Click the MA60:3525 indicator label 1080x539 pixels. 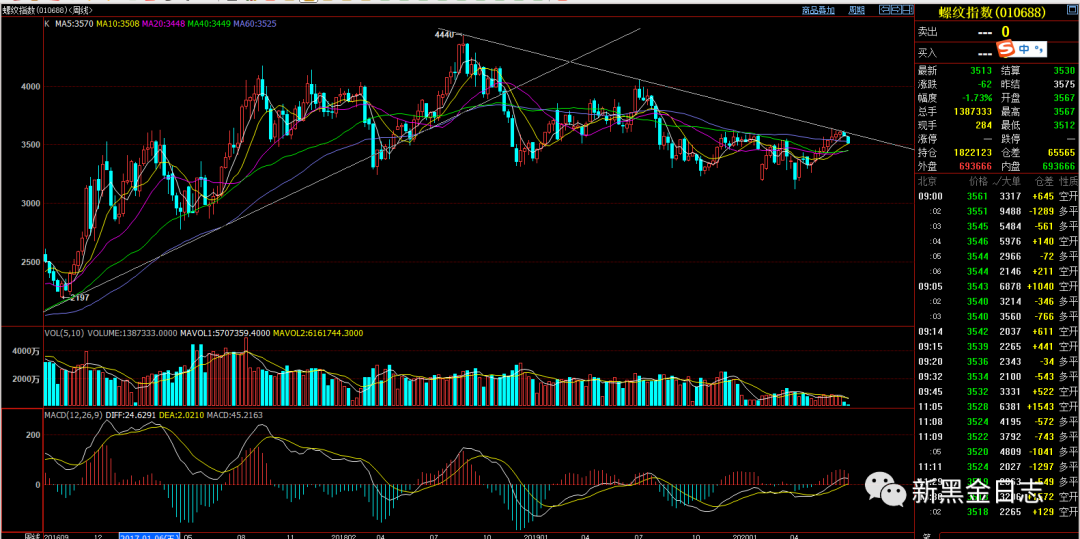[255, 23]
